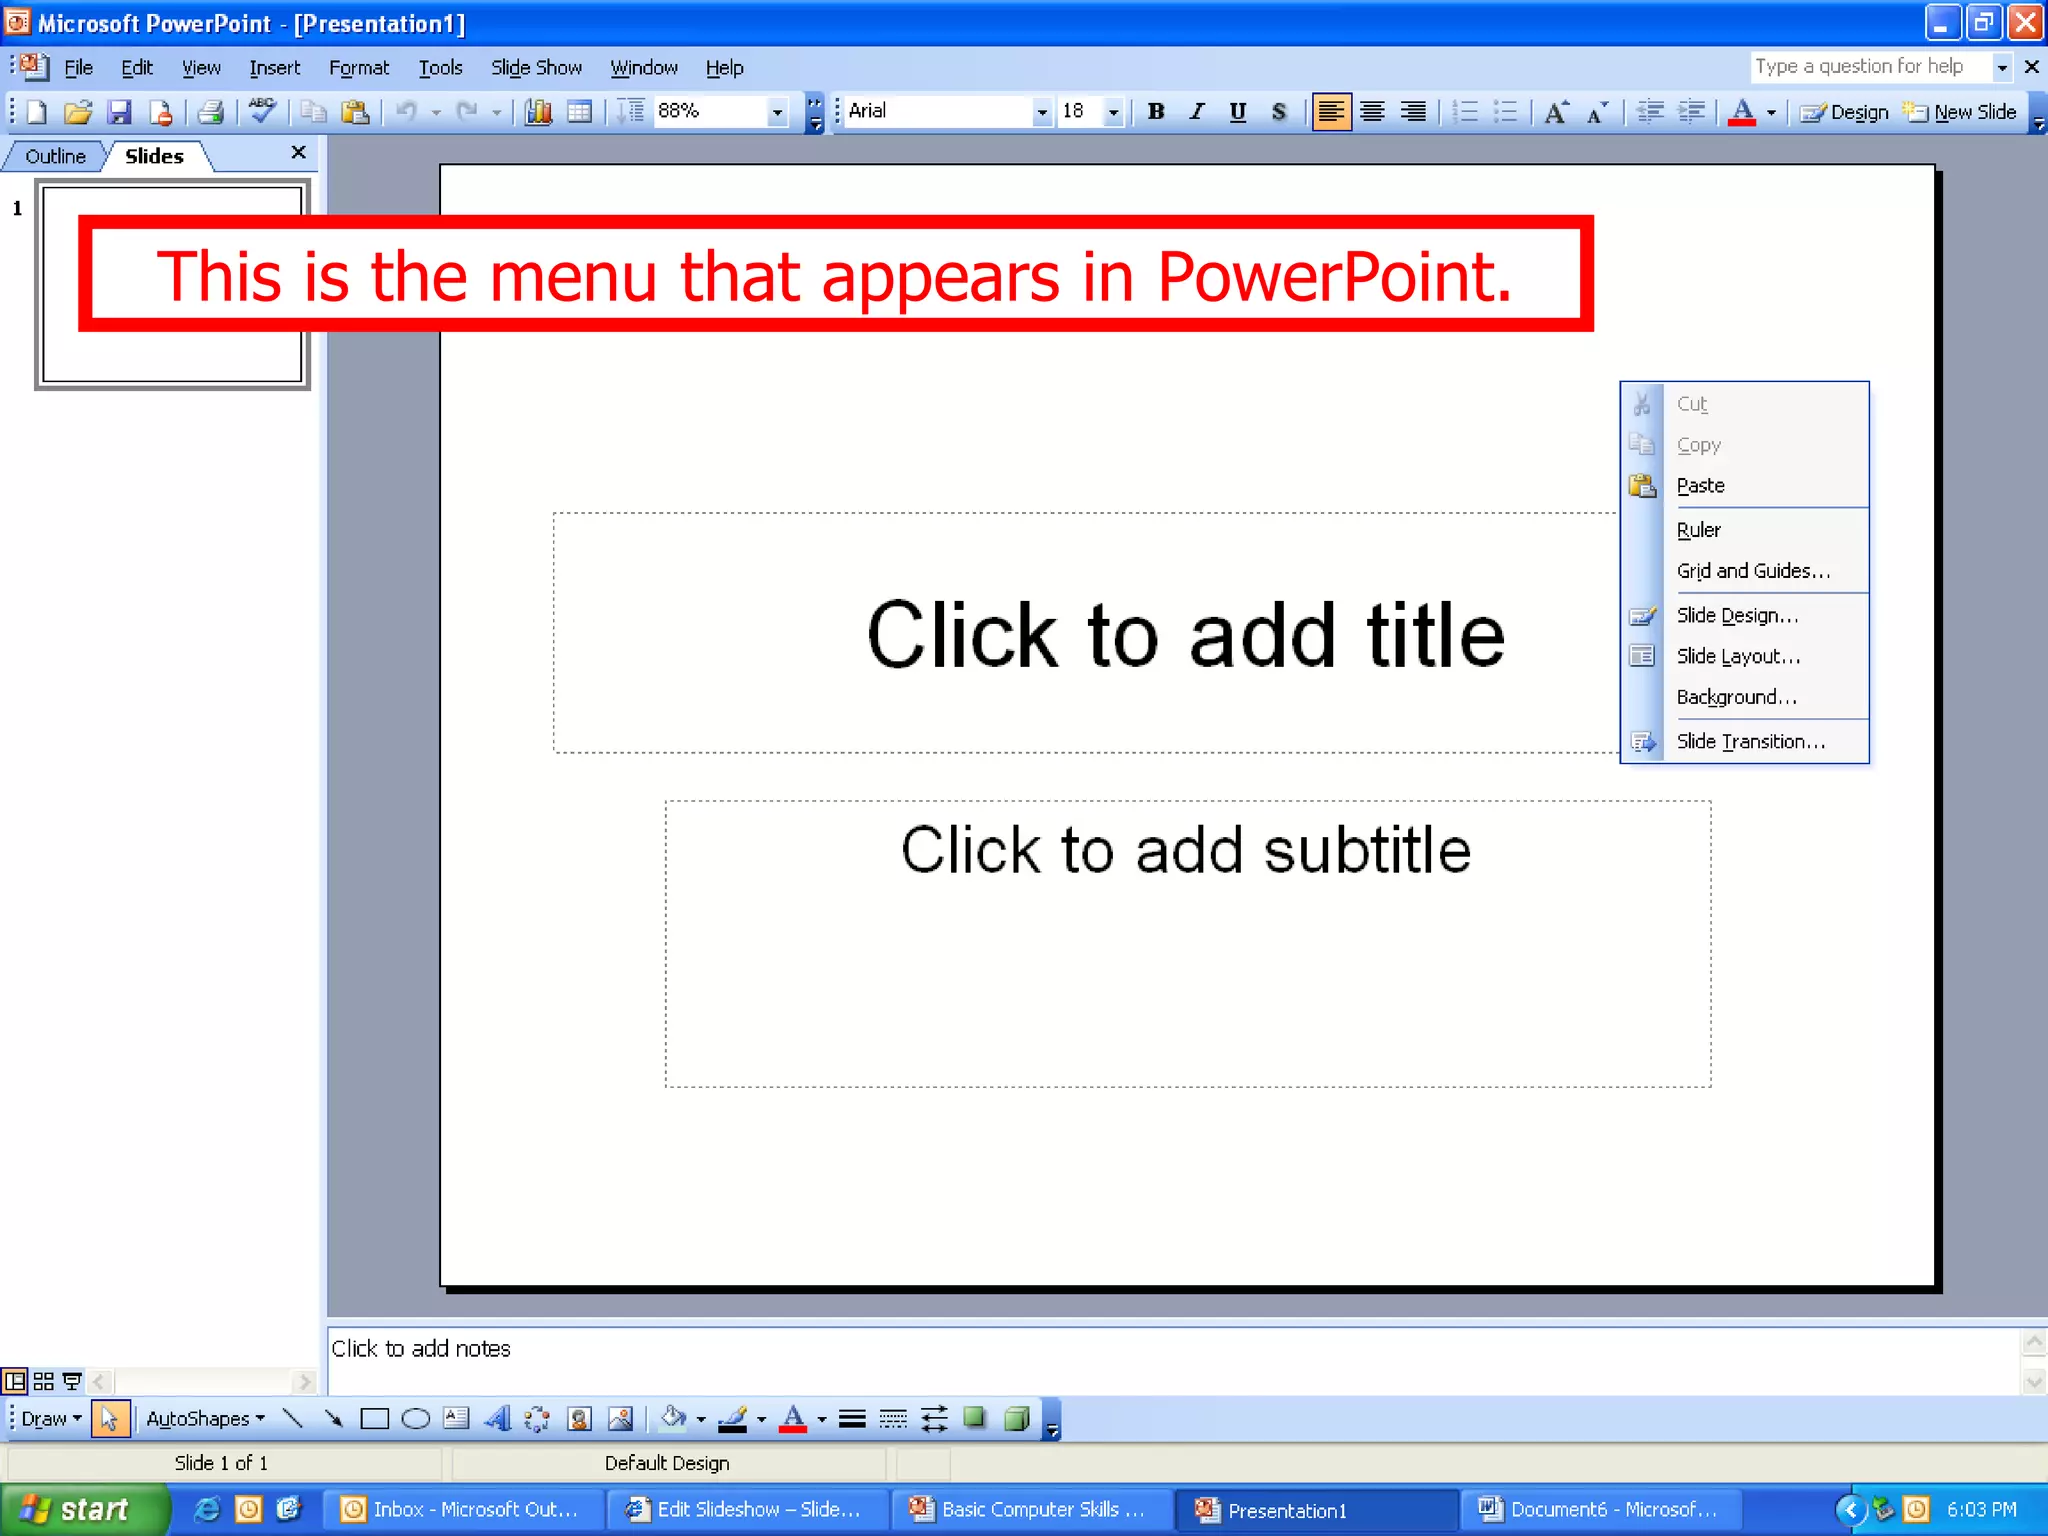The width and height of the screenshot is (2048, 1536).
Task: Insert WordArt from the Drawing toolbar
Action: 497,1418
